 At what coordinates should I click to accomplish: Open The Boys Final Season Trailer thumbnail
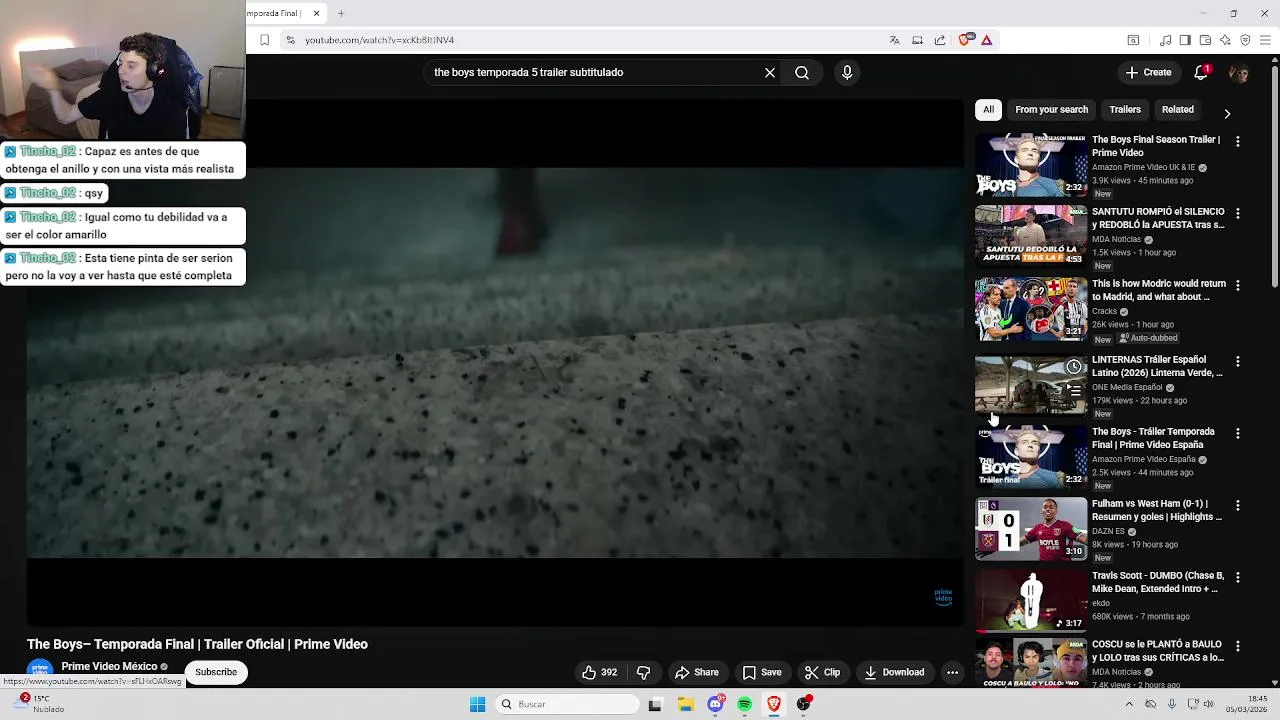pos(1031,165)
